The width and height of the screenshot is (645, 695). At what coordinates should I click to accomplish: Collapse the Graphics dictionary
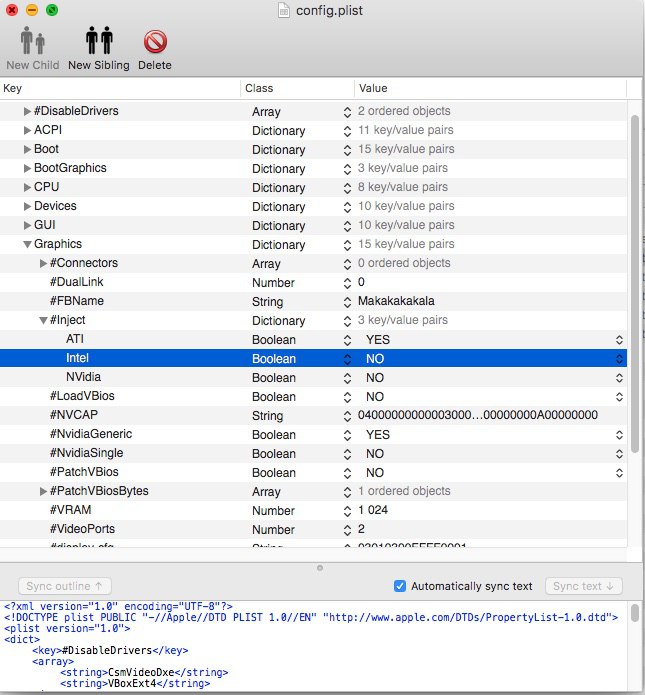(x=27, y=244)
